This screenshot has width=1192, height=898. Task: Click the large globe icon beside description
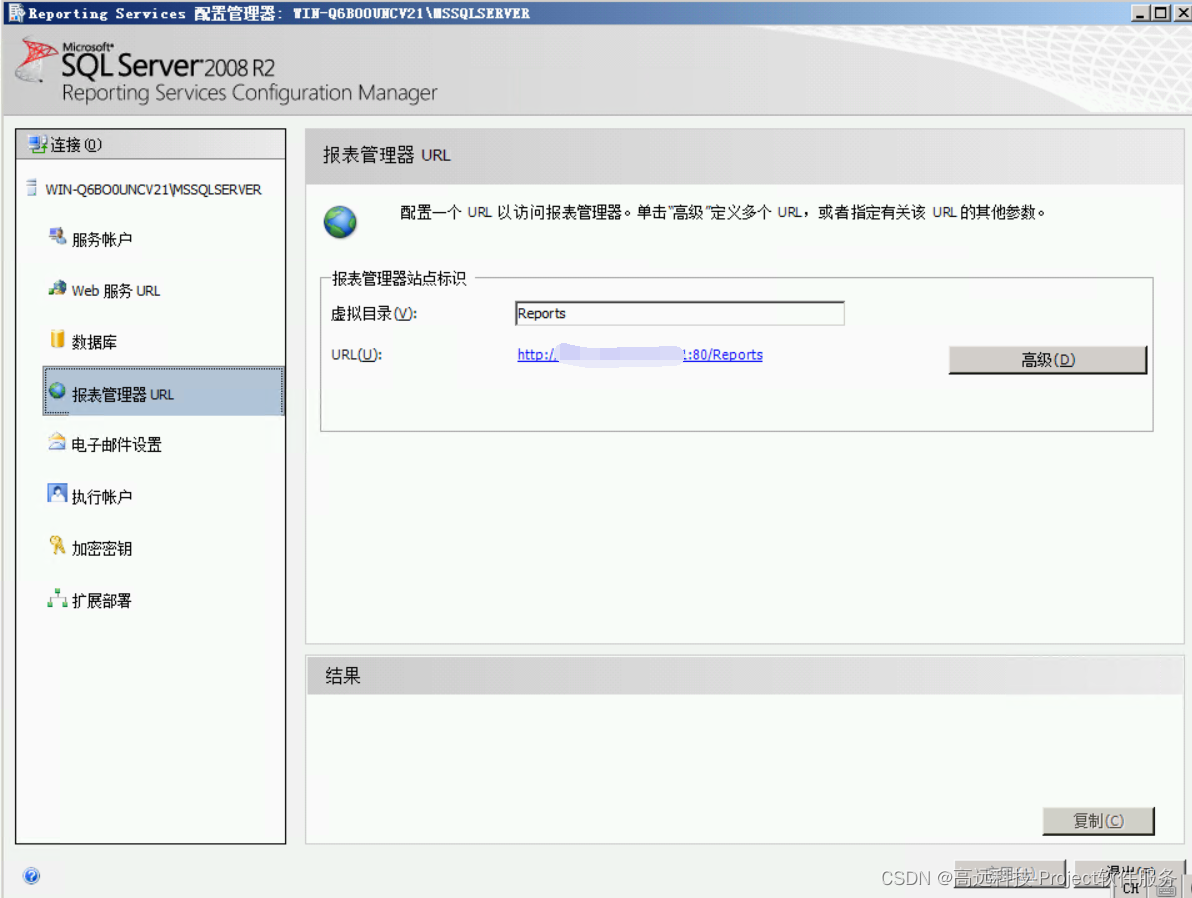[x=340, y=222]
